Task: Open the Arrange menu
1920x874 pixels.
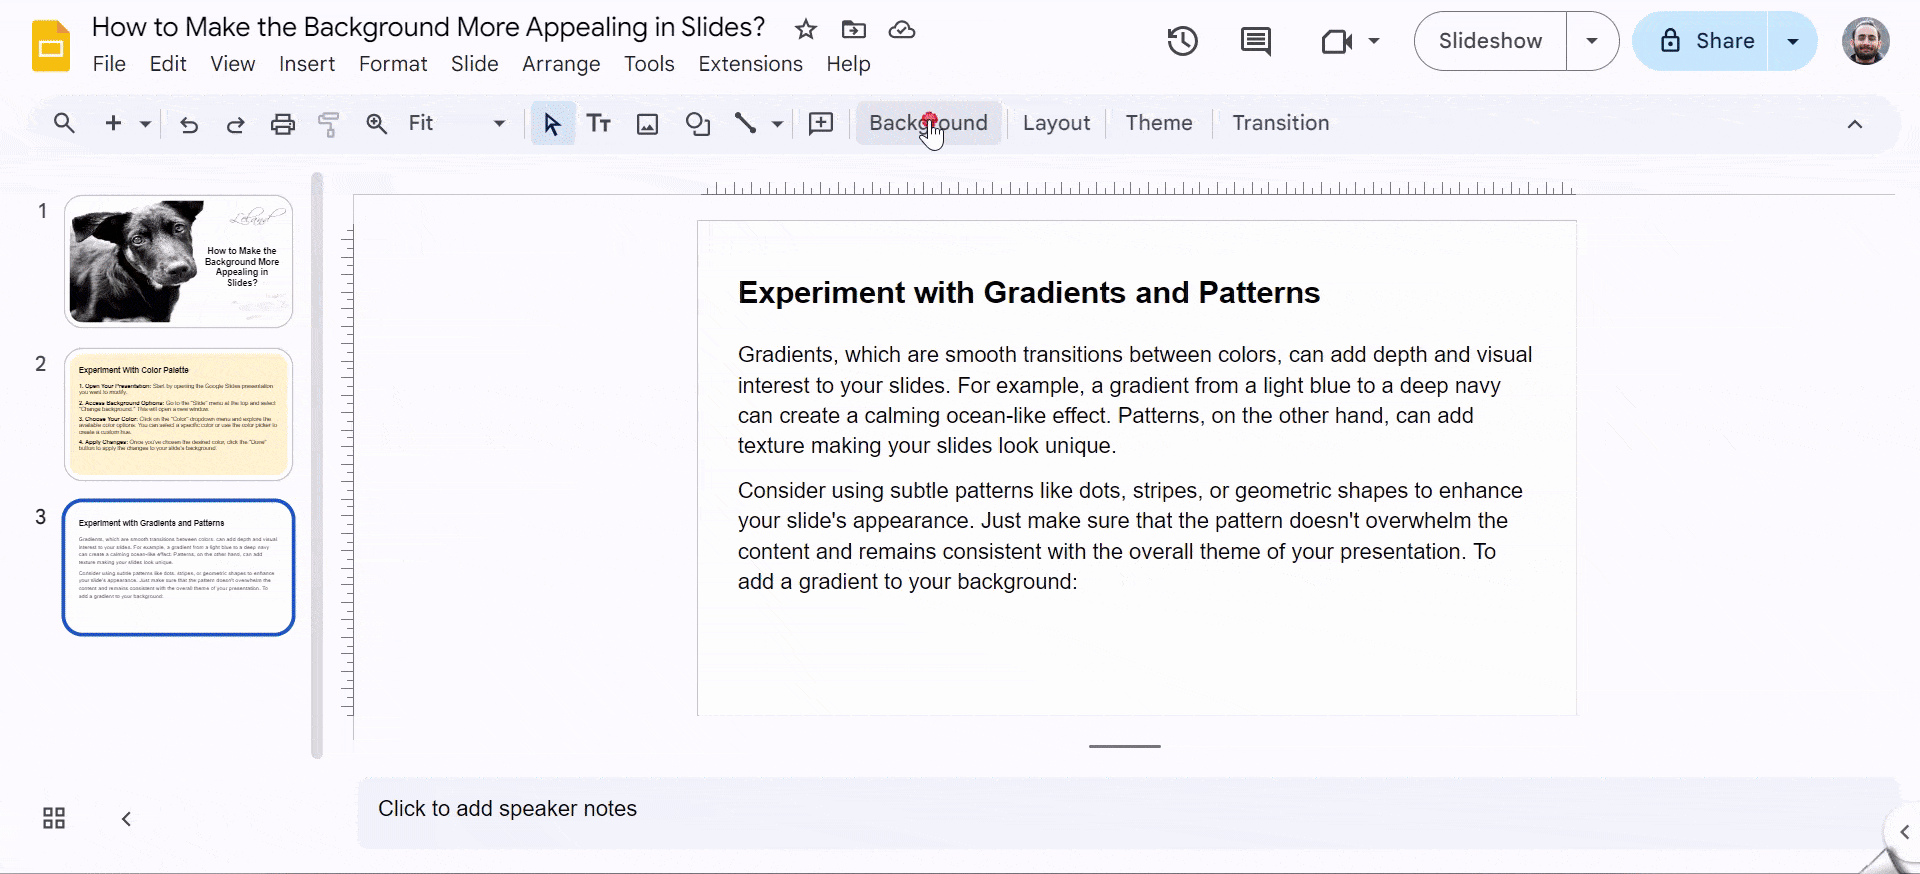Action: click(x=561, y=64)
